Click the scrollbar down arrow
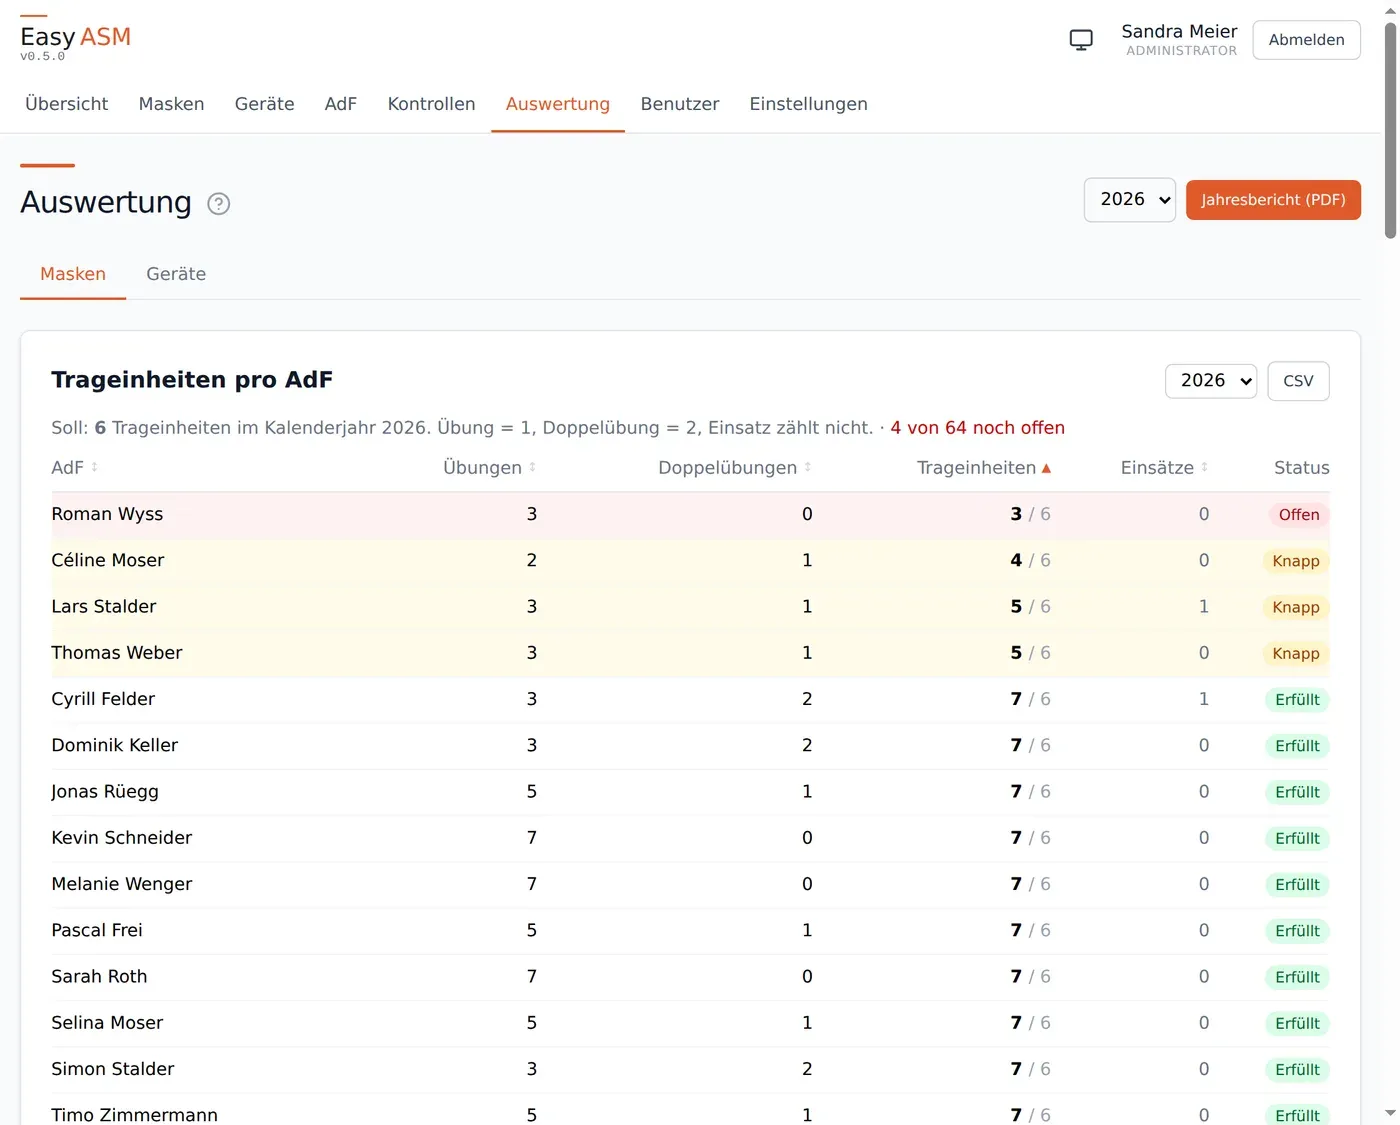 (x=1390, y=1113)
